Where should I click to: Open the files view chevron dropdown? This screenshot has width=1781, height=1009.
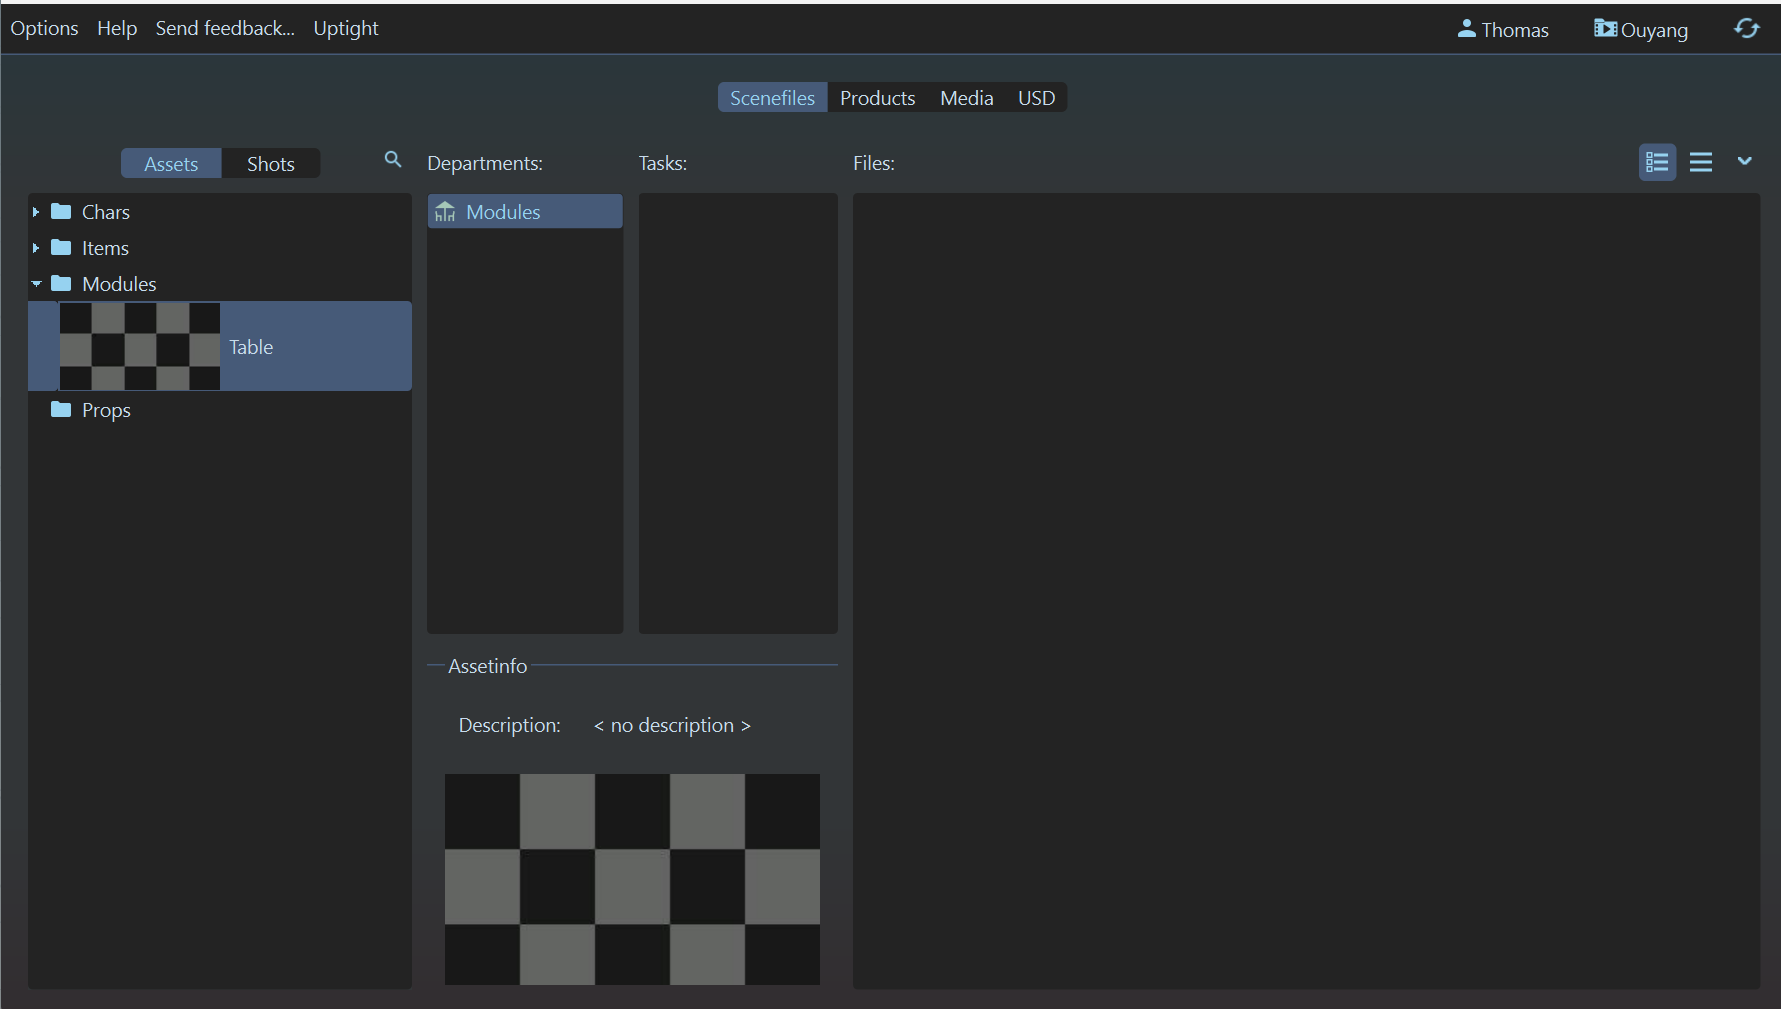(1744, 161)
